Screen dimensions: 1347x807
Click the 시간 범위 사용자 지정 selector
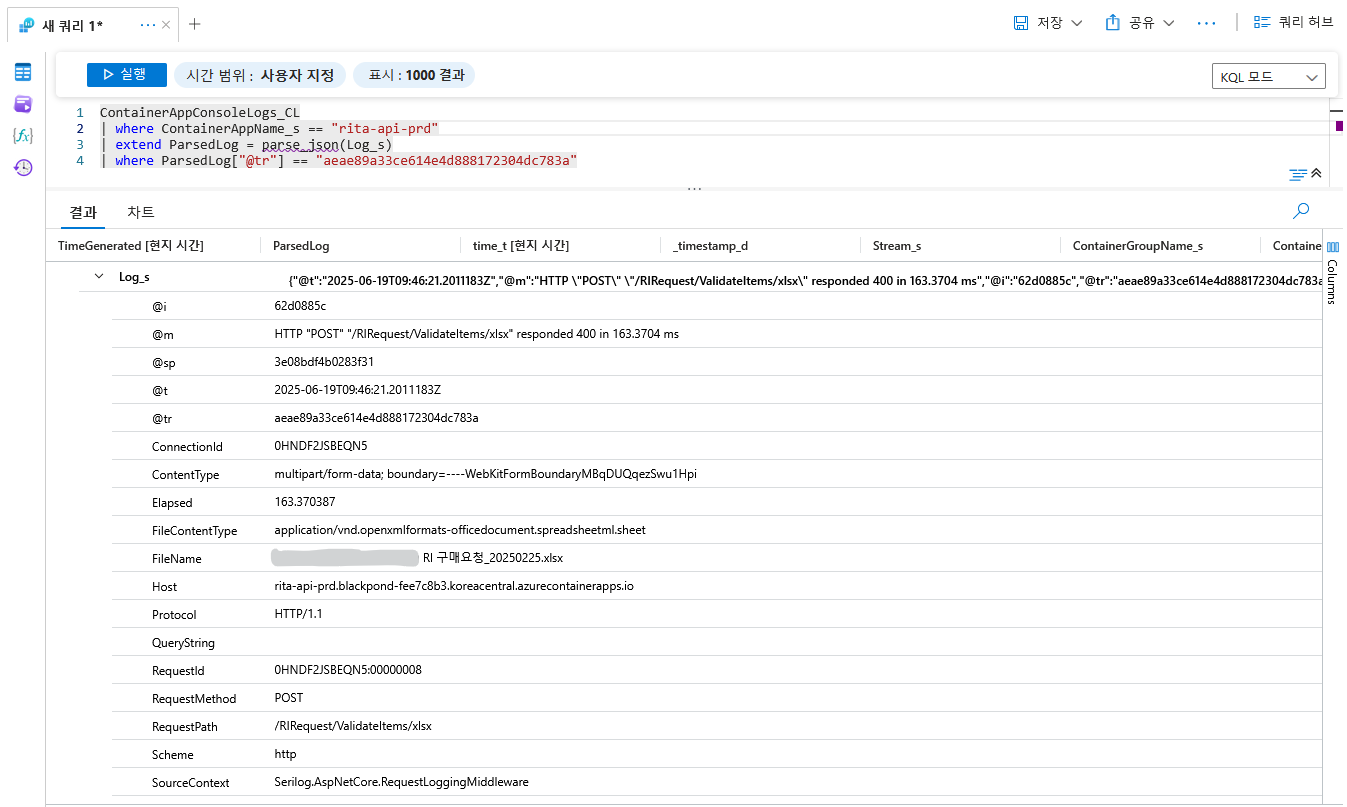[260, 75]
